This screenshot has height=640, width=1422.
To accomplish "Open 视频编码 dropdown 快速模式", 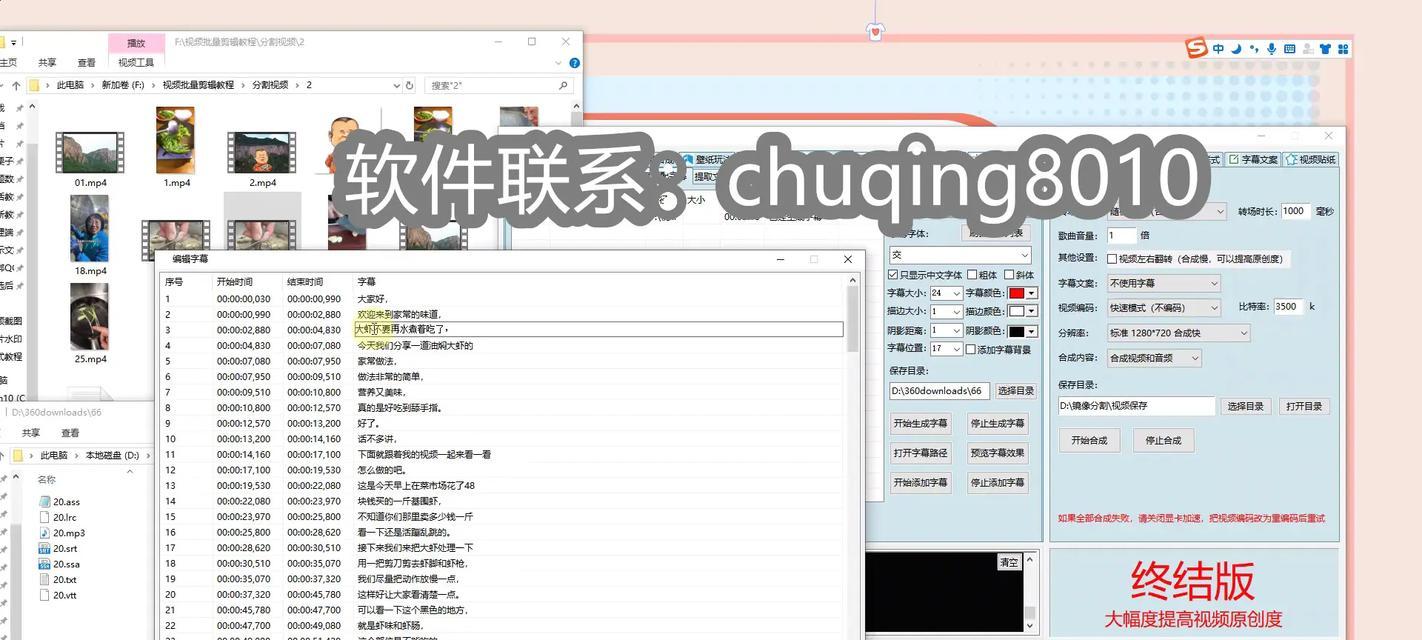I will tap(1163, 308).
